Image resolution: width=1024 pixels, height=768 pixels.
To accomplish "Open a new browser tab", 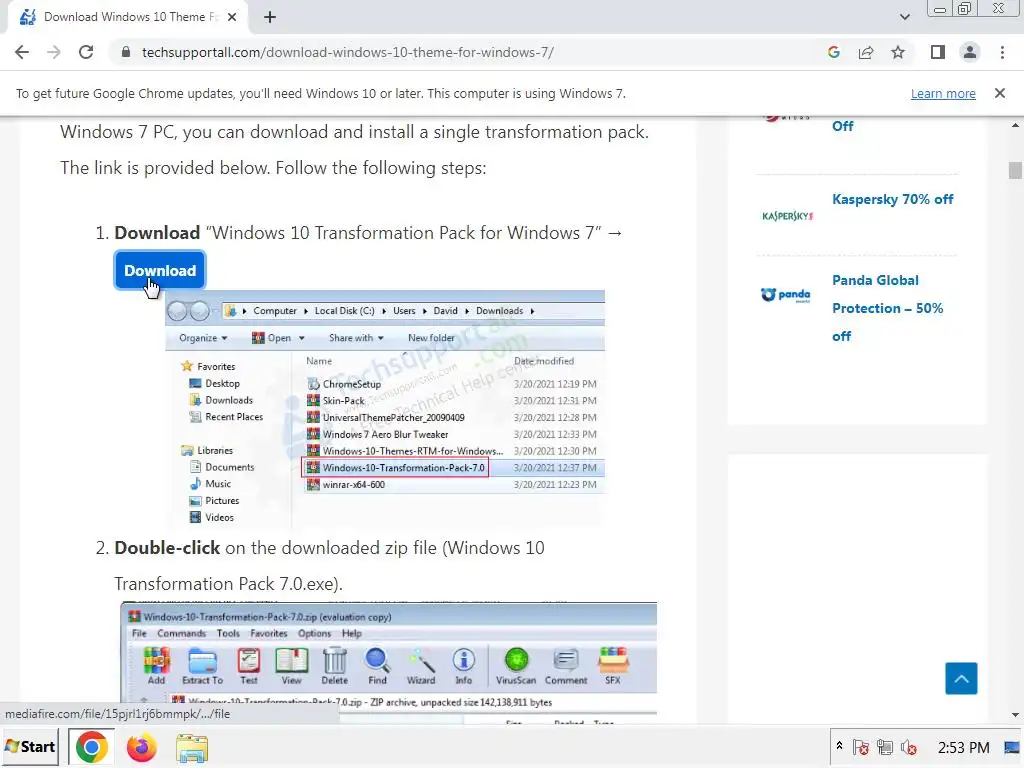I will (x=270, y=17).
